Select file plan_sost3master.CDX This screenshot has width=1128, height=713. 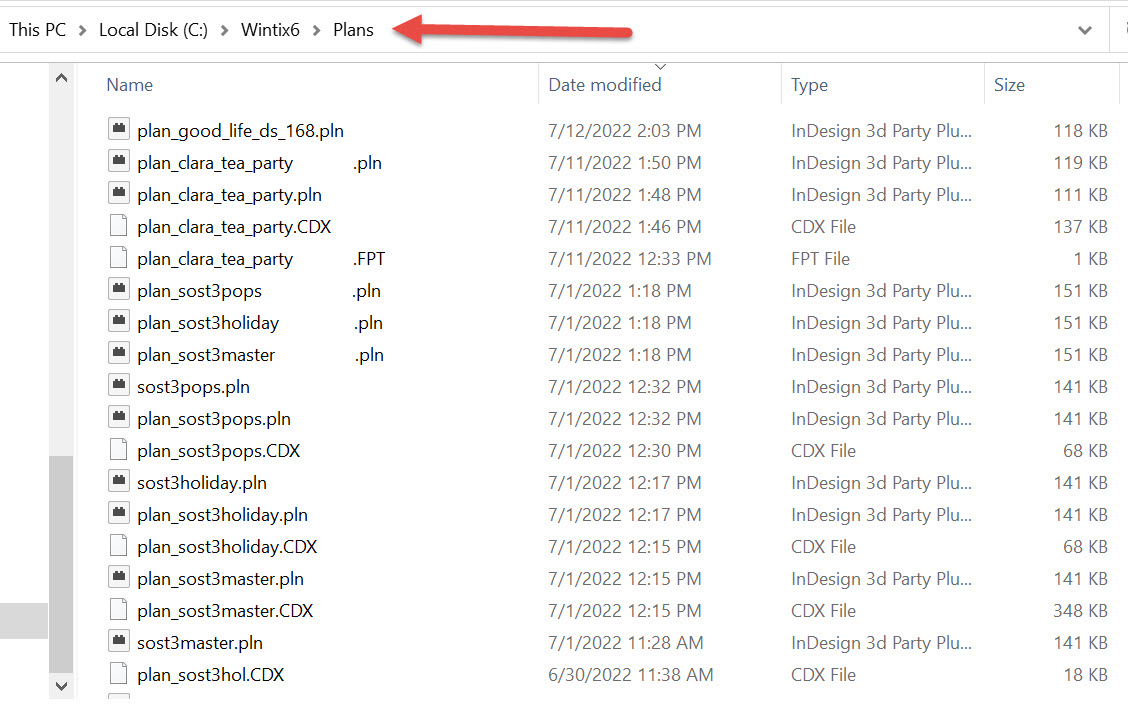tap(225, 611)
